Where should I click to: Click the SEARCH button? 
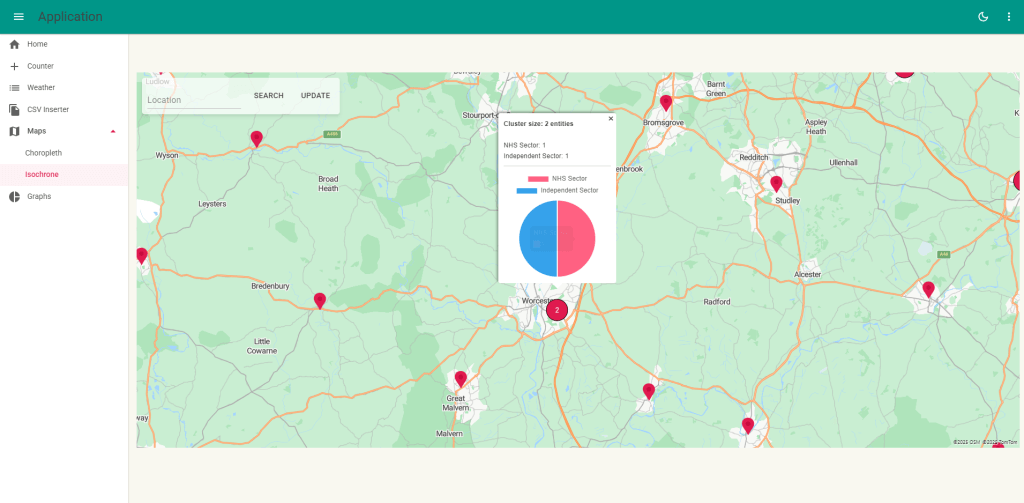pyautogui.click(x=268, y=95)
